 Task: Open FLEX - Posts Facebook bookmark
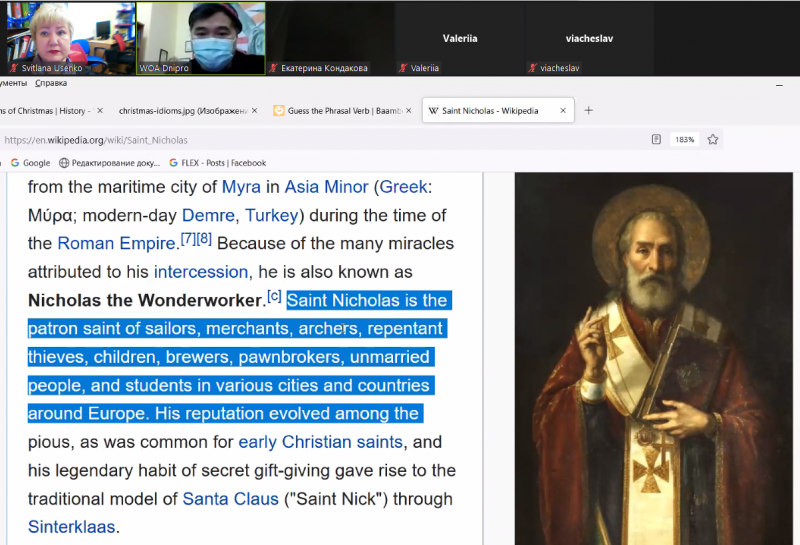[218, 163]
